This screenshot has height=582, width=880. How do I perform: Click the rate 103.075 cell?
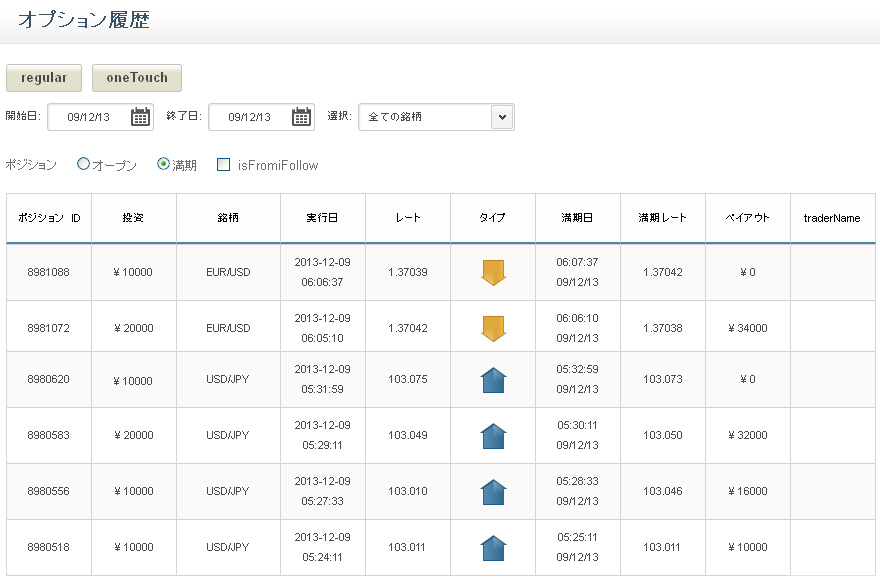tap(408, 379)
